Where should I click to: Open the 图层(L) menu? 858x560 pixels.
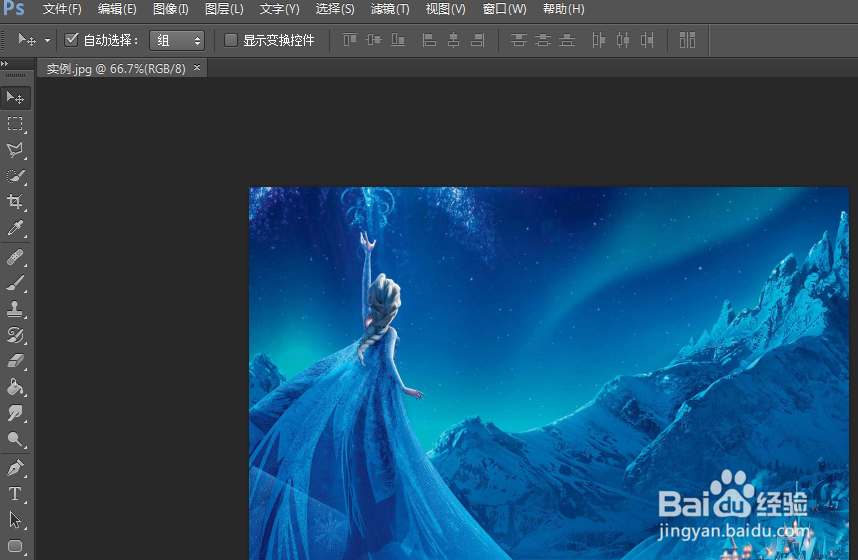click(224, 9)
